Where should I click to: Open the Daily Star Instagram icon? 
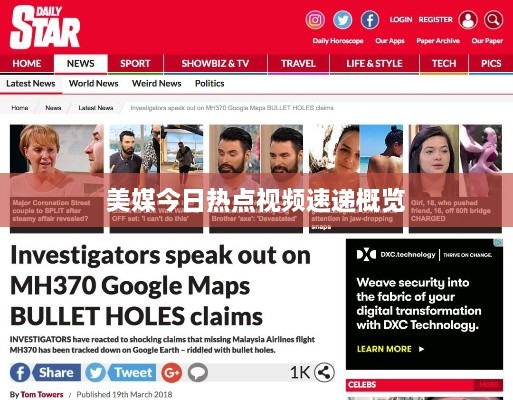click(x=315, y=20)
